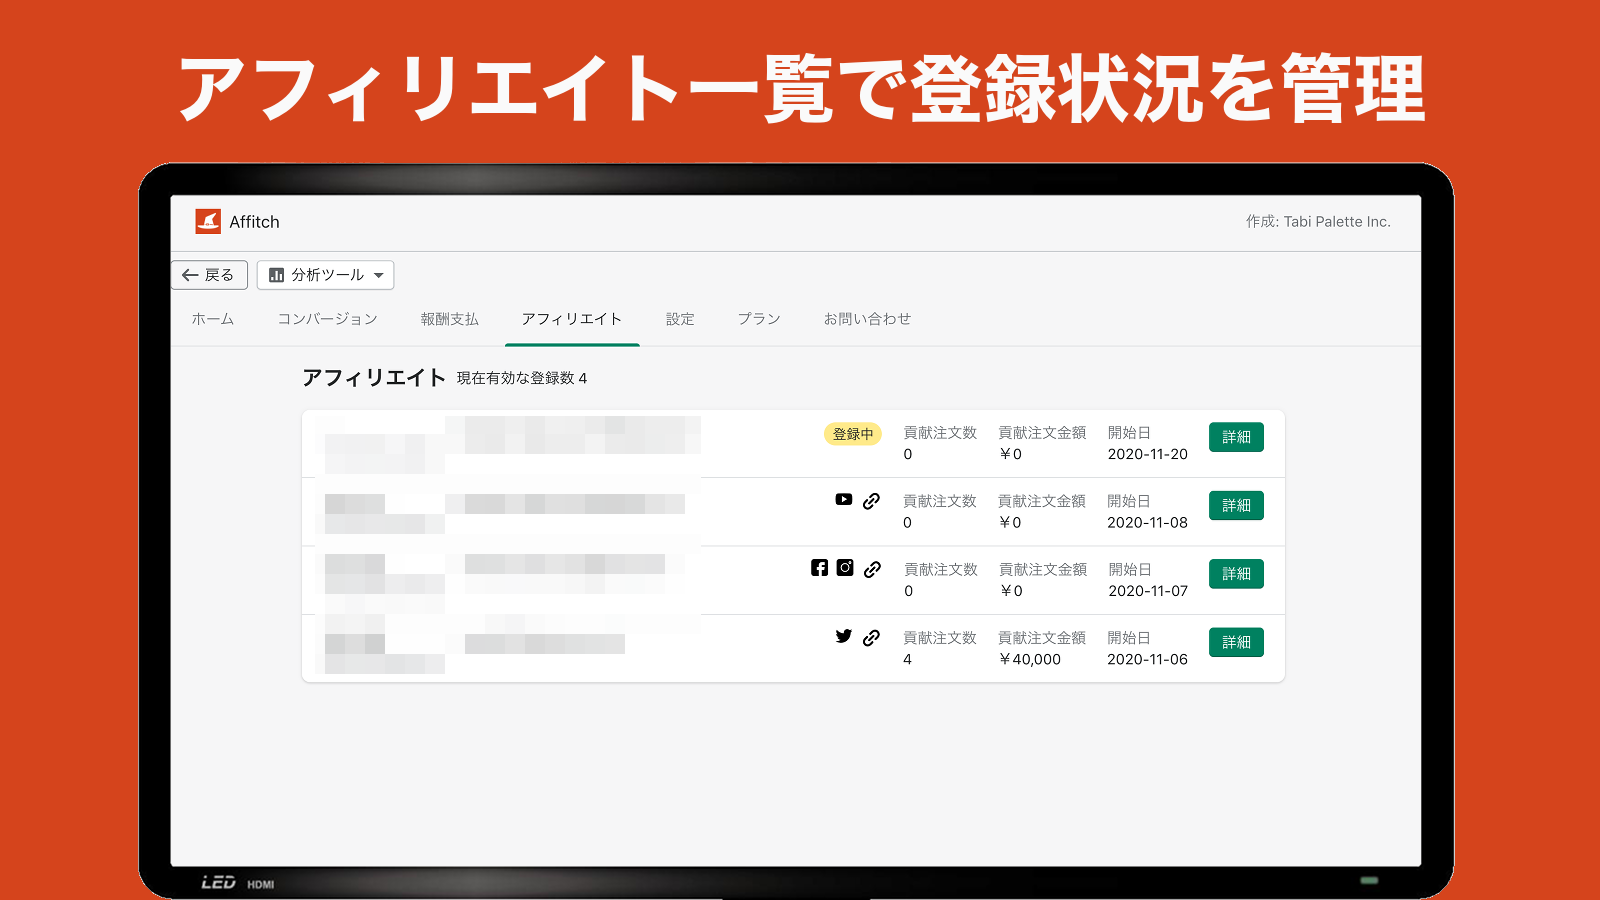
Task: Click the link icon on the third row
Action: coord(874,568)
